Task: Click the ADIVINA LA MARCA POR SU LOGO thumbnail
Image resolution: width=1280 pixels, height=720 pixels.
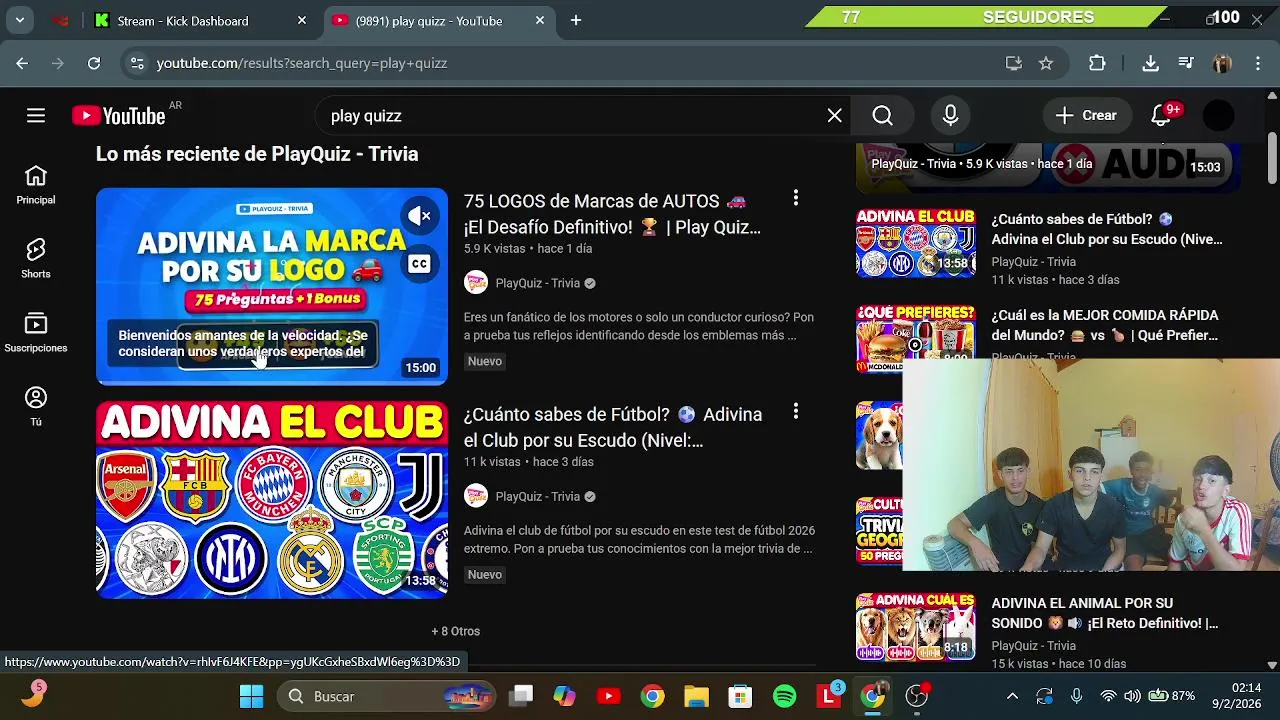Action: [272, 286]
